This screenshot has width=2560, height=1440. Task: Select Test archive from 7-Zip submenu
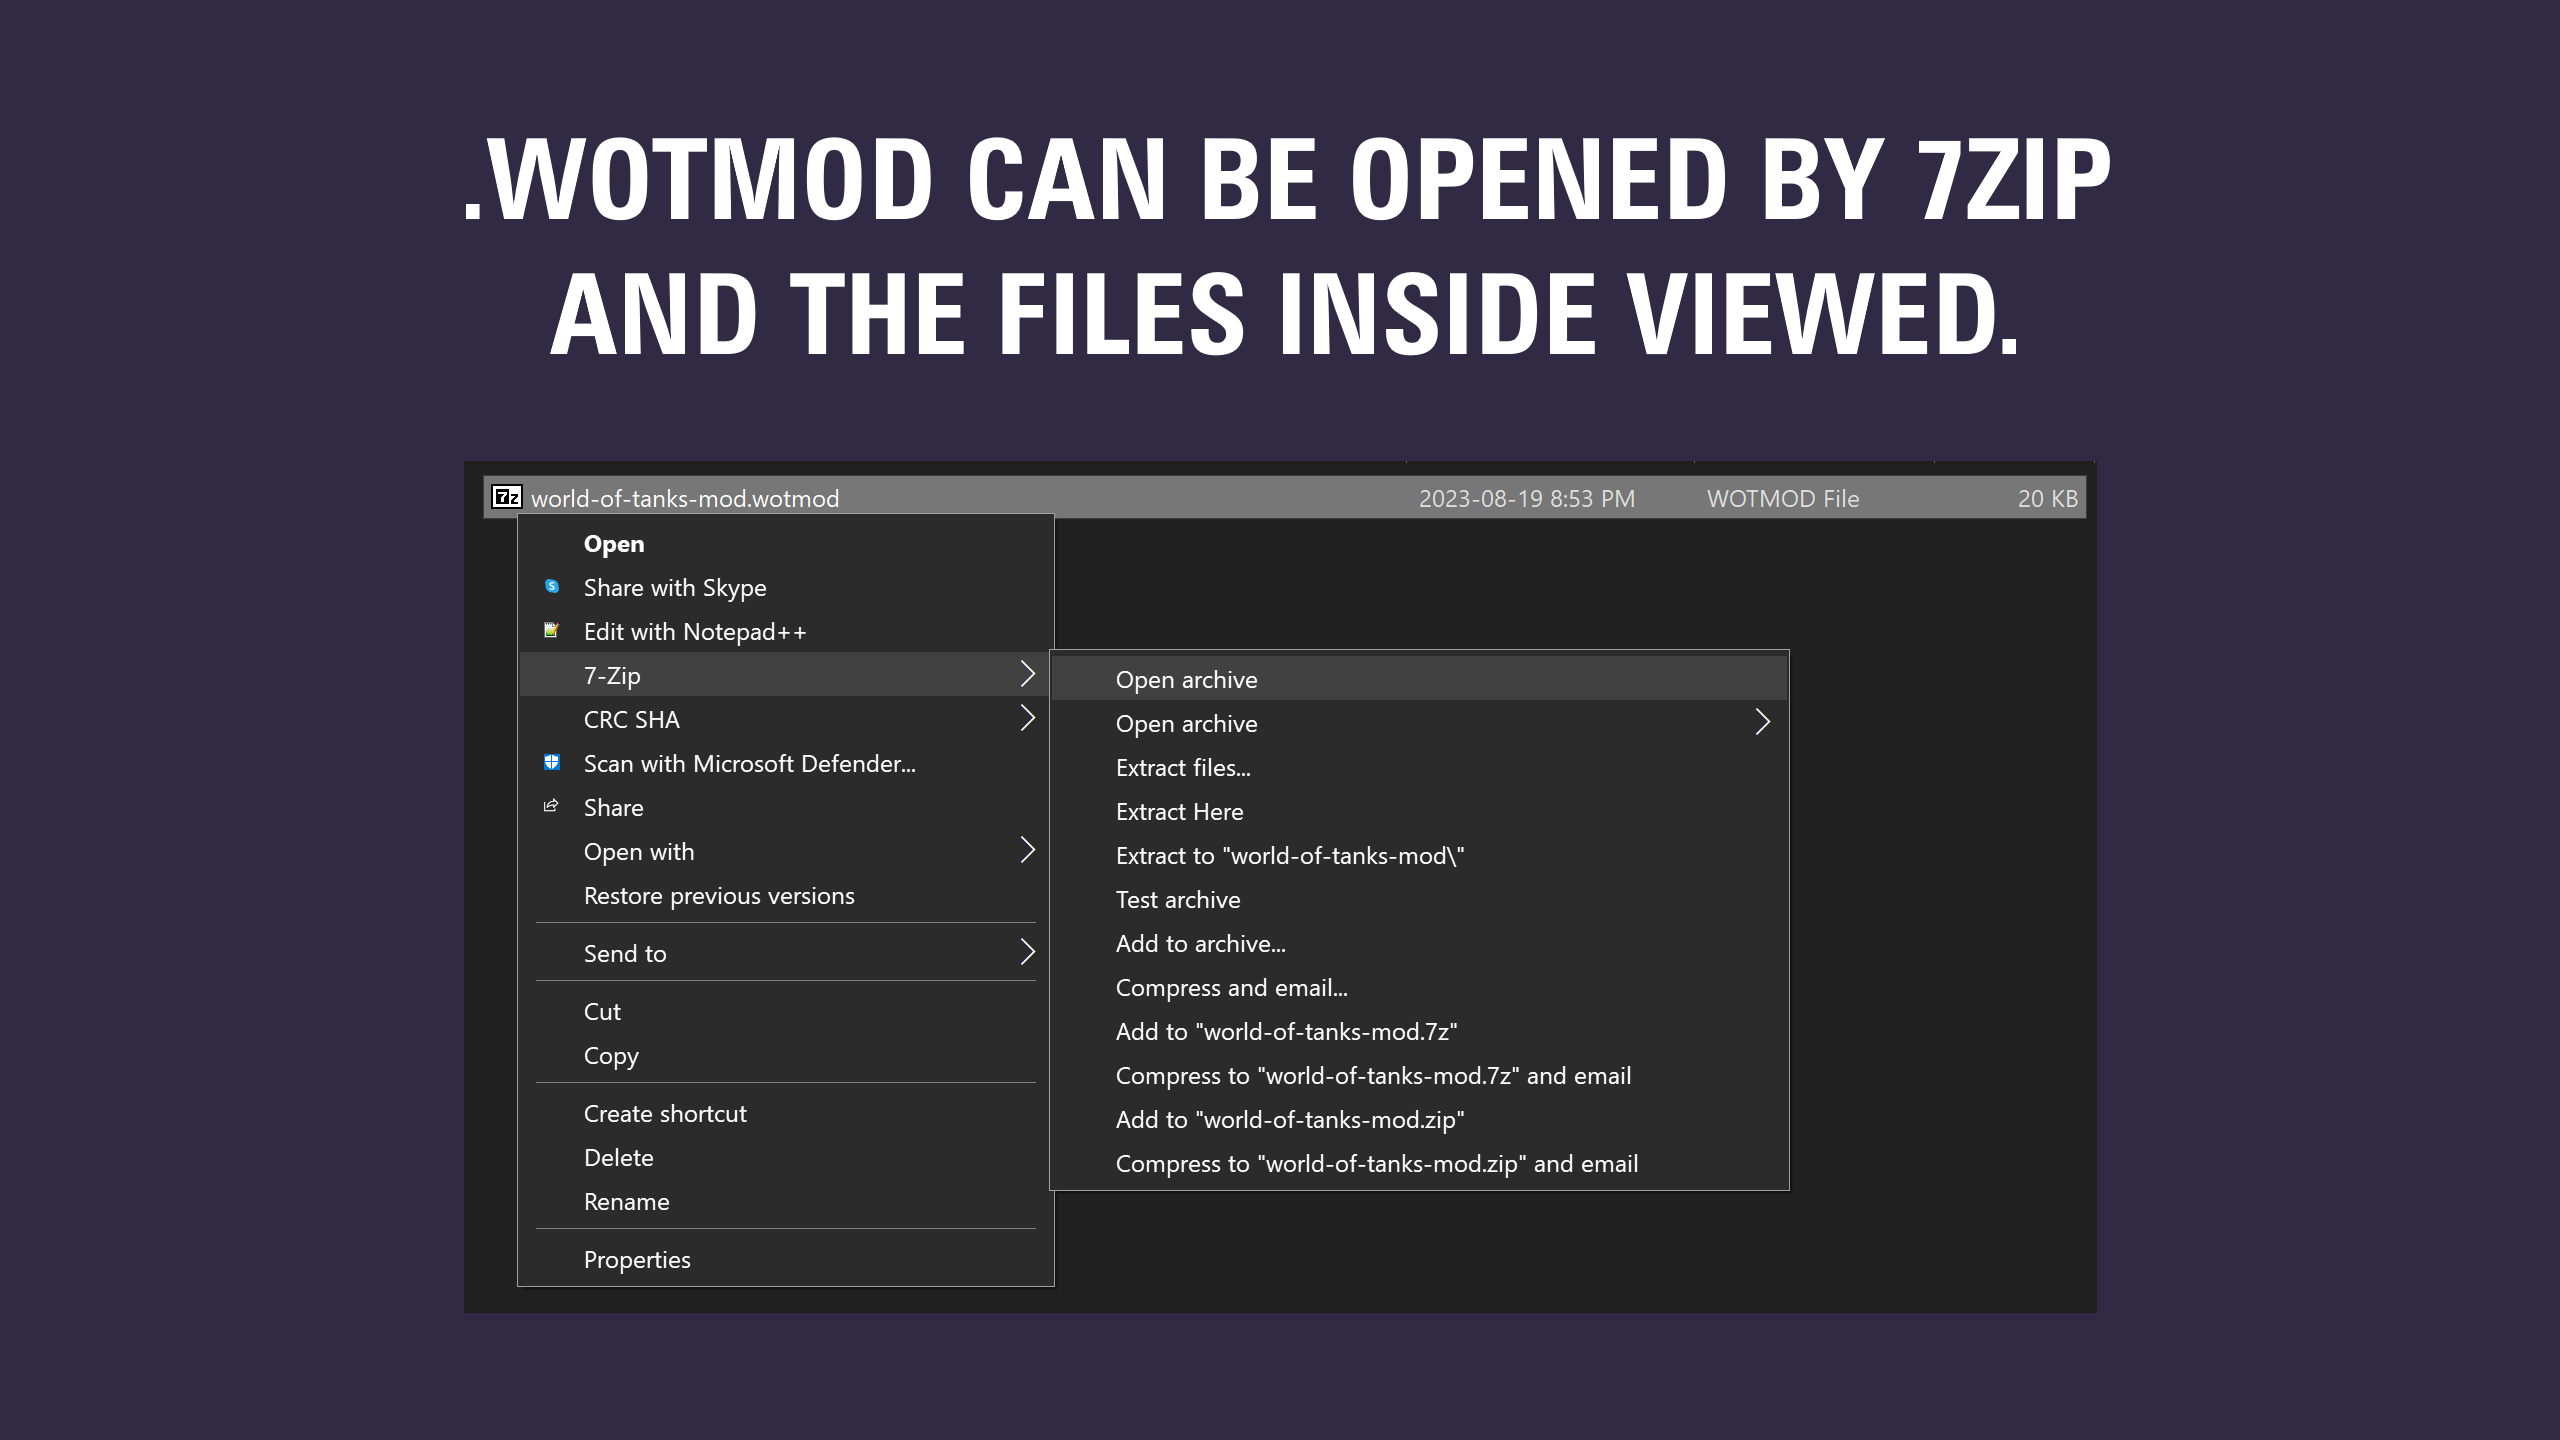(1178, 898)
